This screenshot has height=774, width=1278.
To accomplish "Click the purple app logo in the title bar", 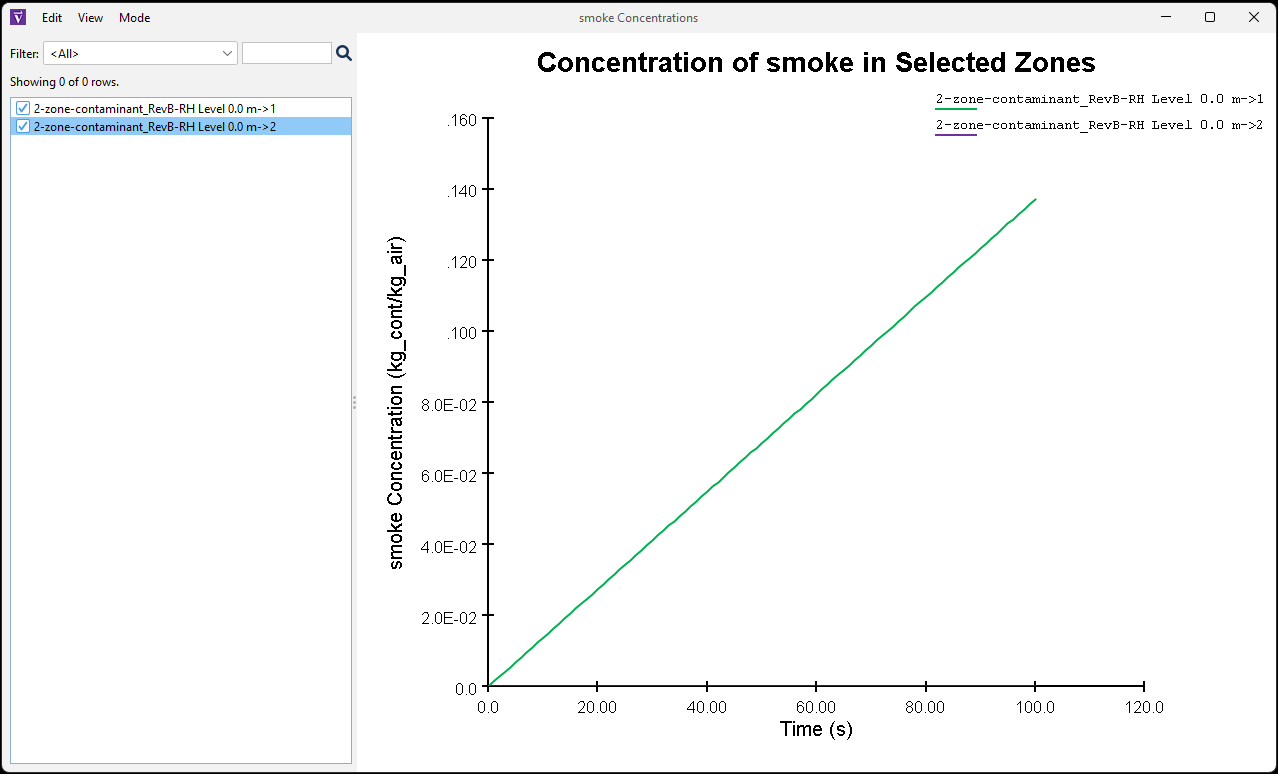I will click(x=17, y=17).
